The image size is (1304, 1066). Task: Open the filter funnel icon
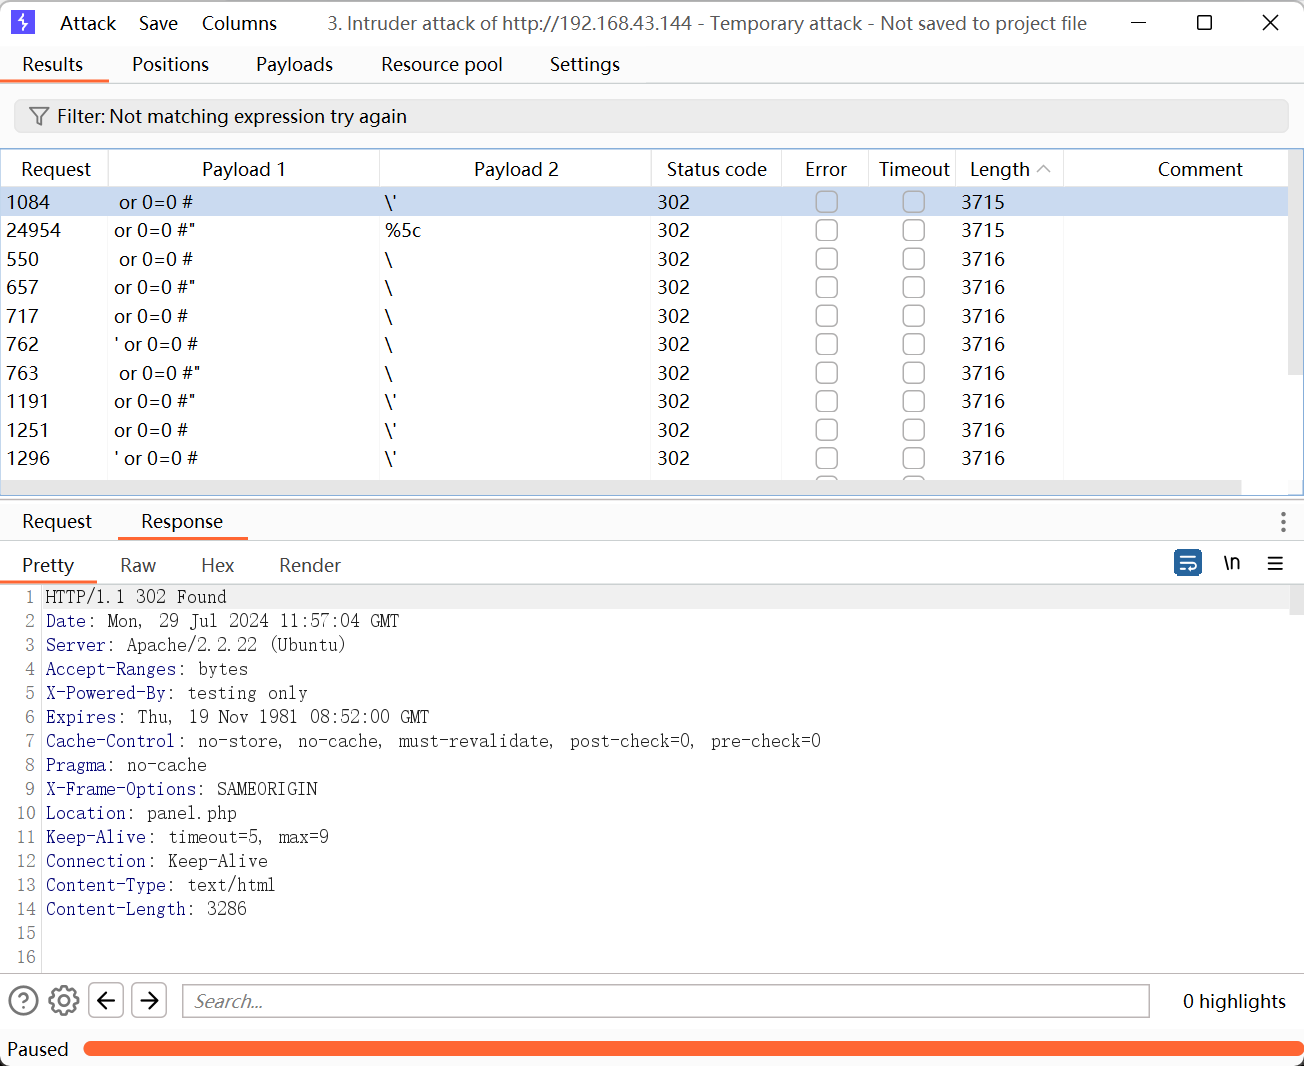[39, 116]
